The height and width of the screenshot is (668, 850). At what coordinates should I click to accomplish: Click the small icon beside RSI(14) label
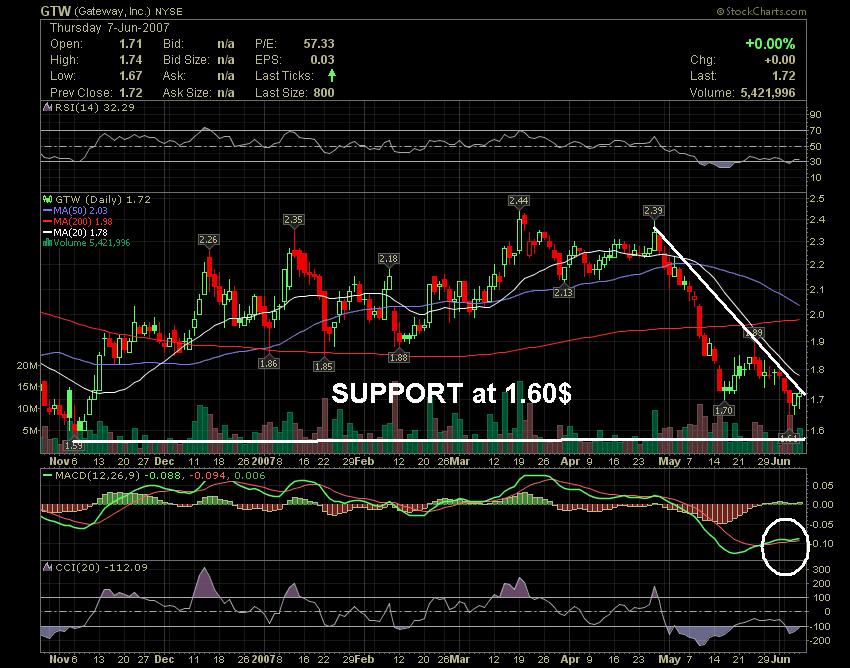pyautogui.click(x=48, y=107)
